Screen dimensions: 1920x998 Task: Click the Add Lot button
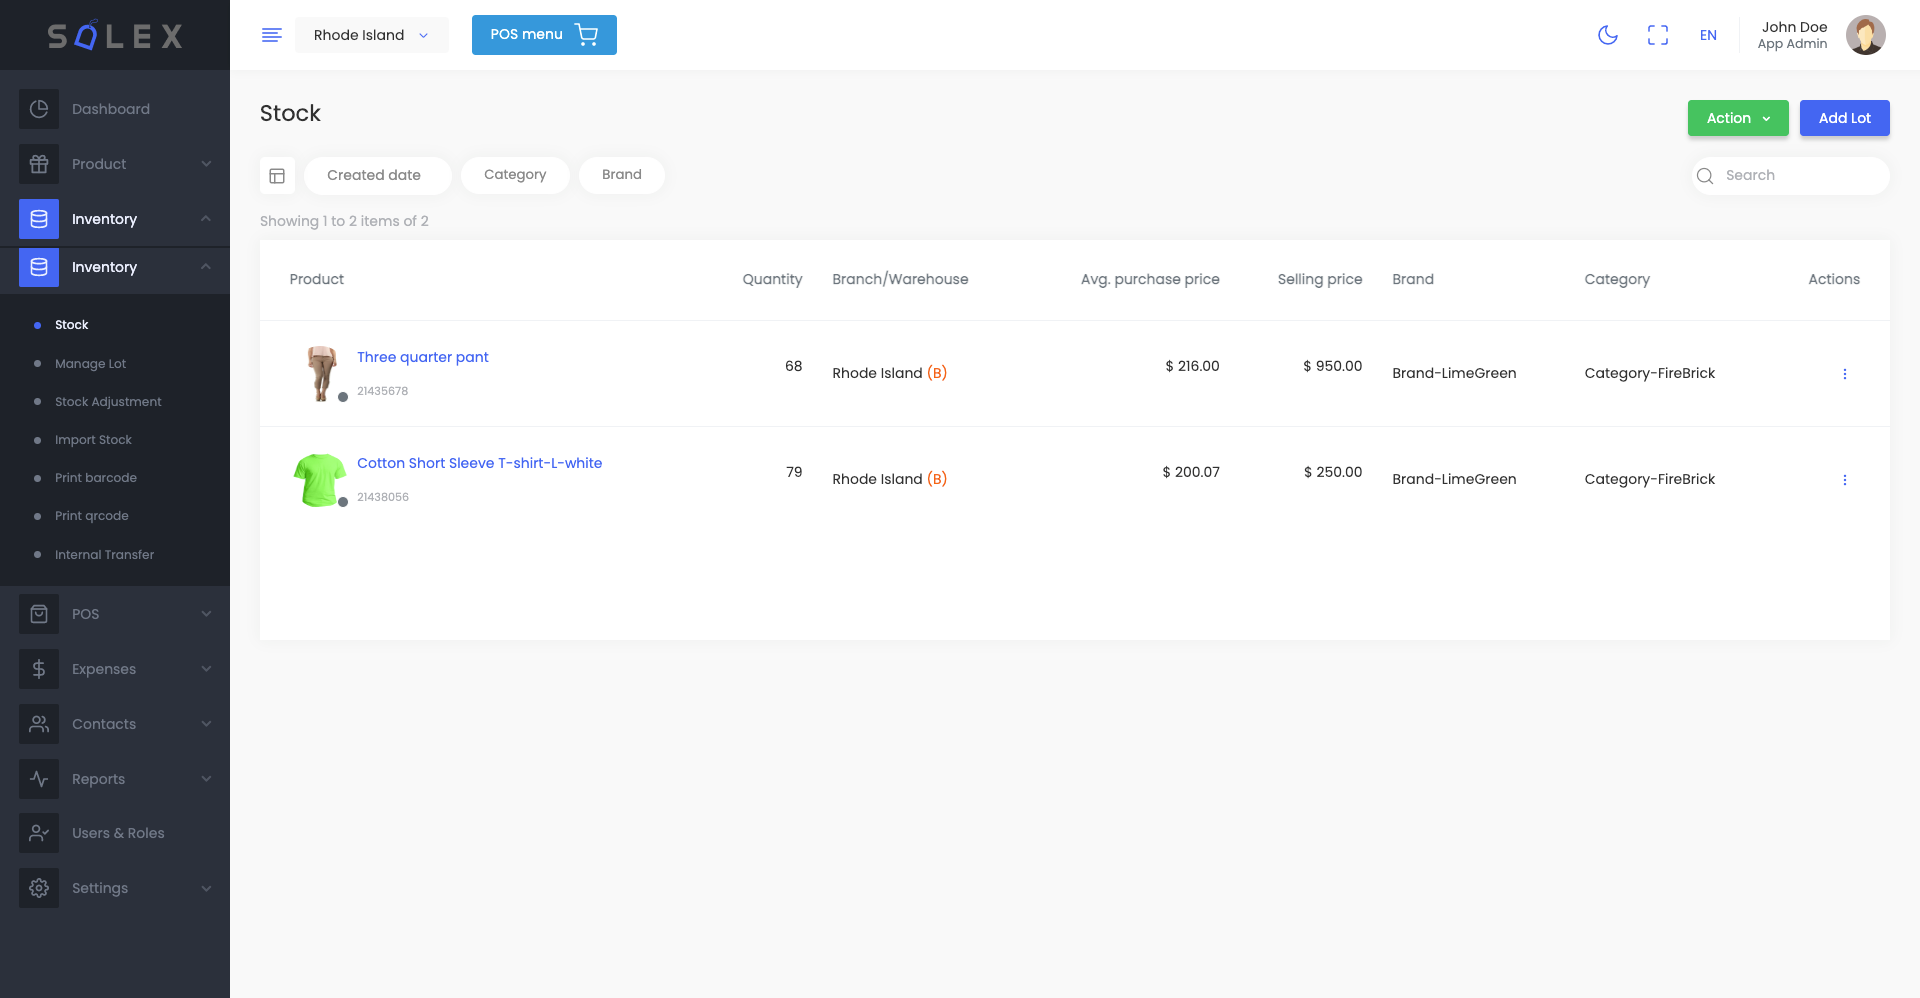pyautogui.click(x=1844, y=117)
